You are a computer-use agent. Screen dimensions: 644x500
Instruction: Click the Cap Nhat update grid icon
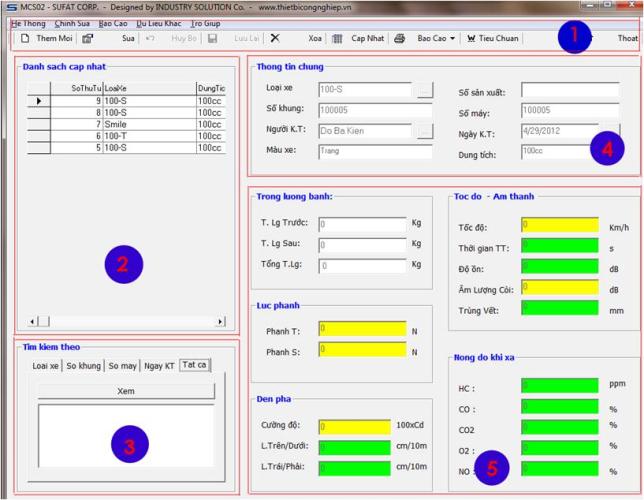tap(337, 39)
